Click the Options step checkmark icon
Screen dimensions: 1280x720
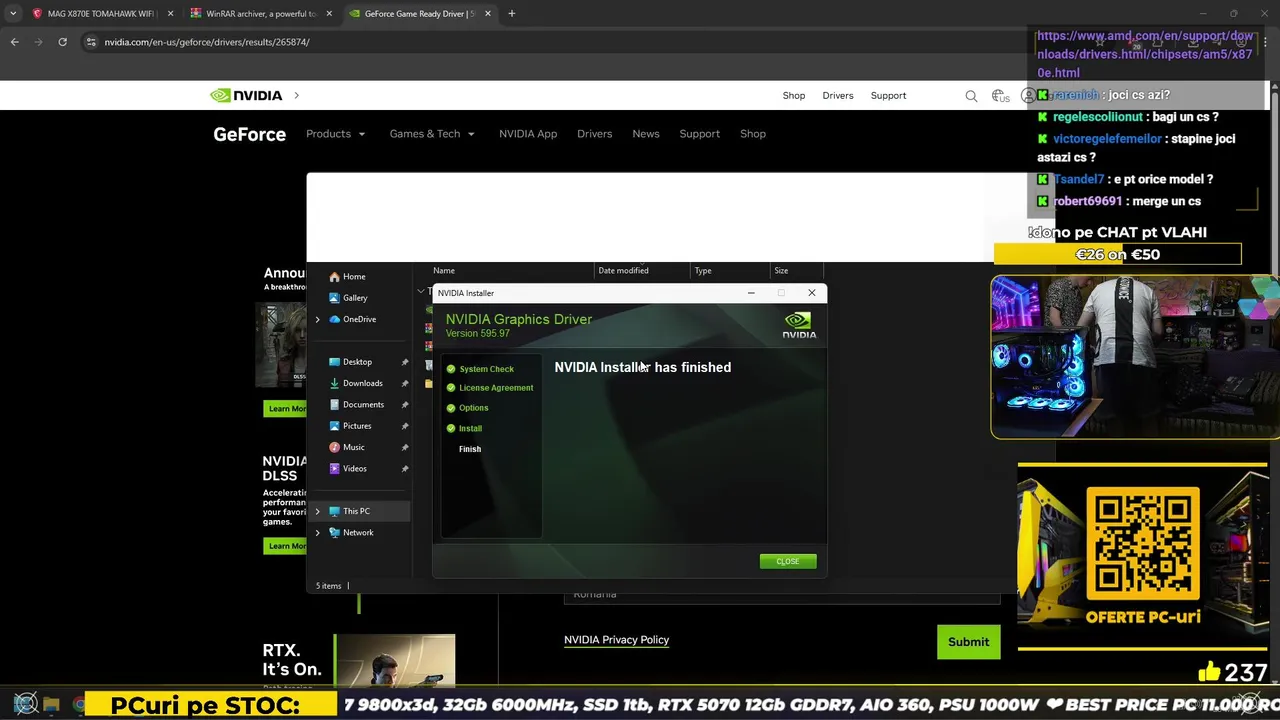[451, 408]
